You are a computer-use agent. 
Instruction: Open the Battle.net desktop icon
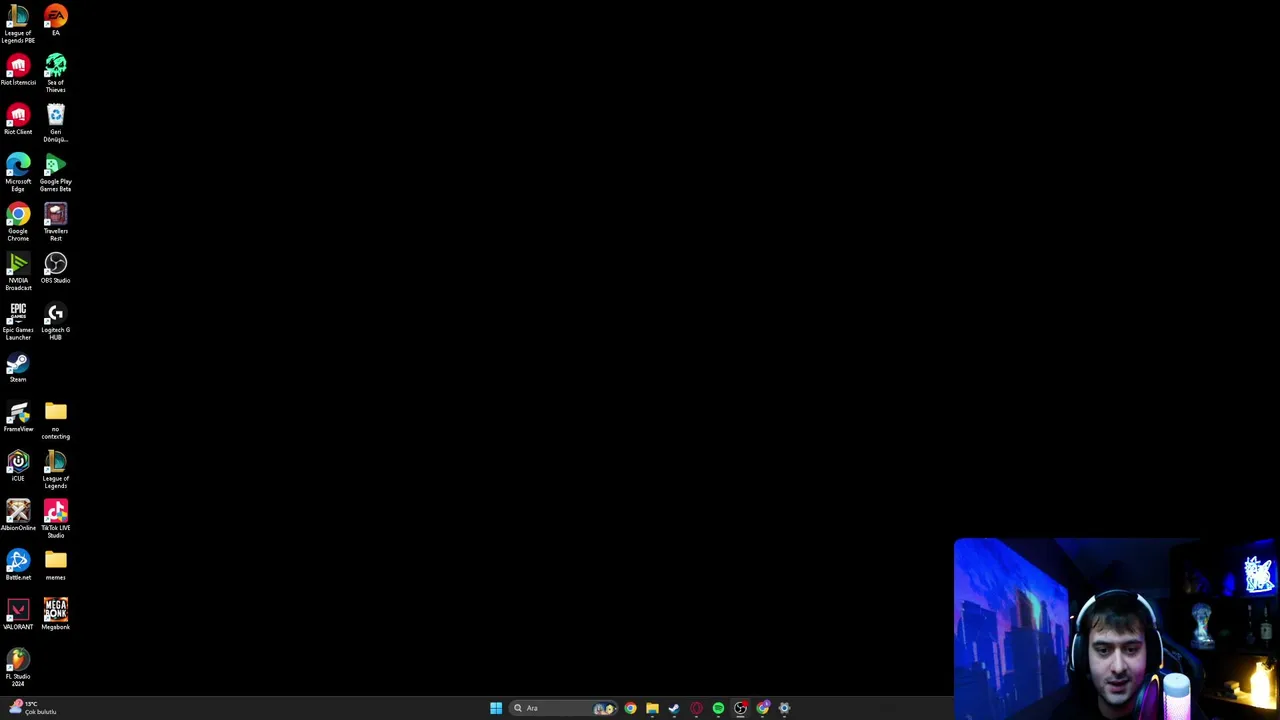click(18, 565)
